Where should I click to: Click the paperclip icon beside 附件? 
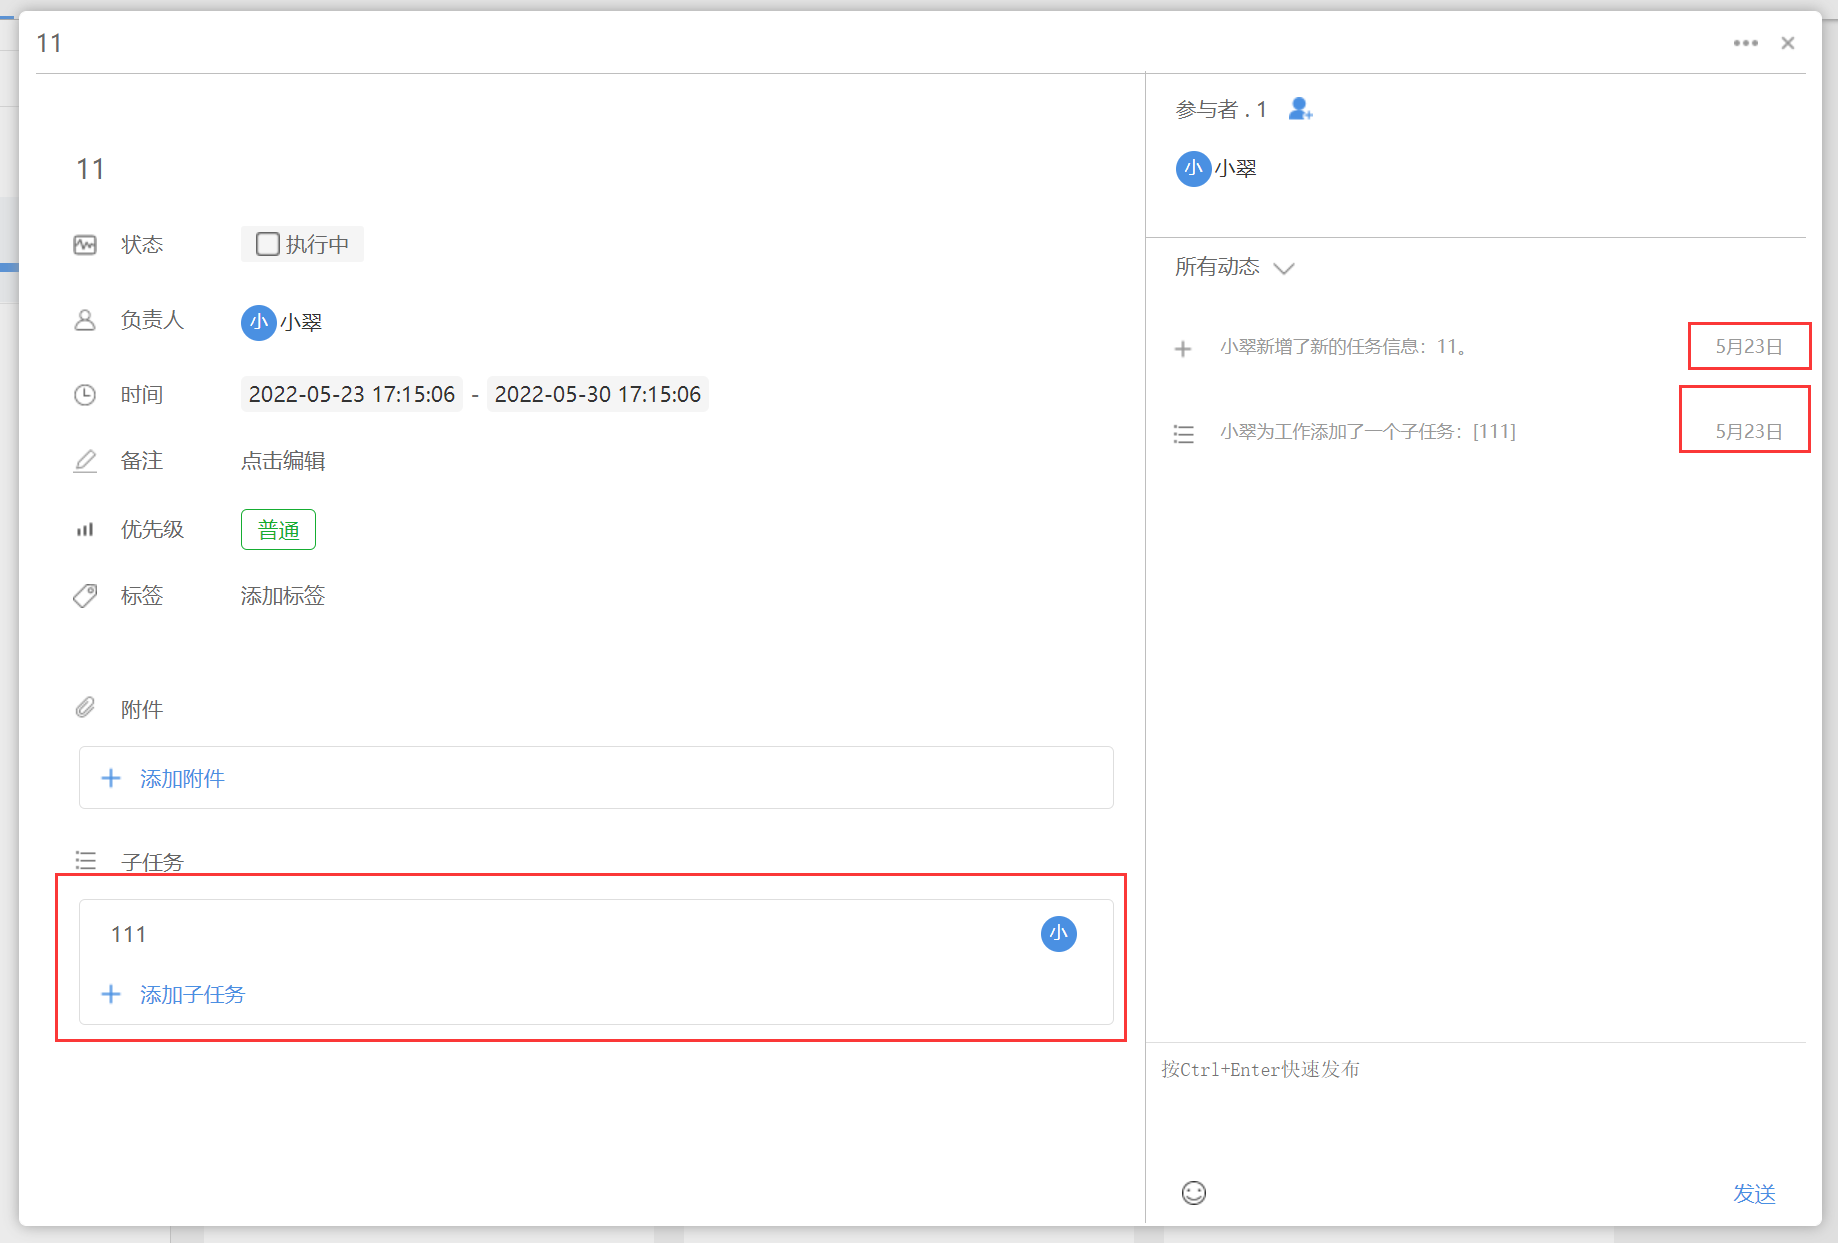(x=85, y=708)
